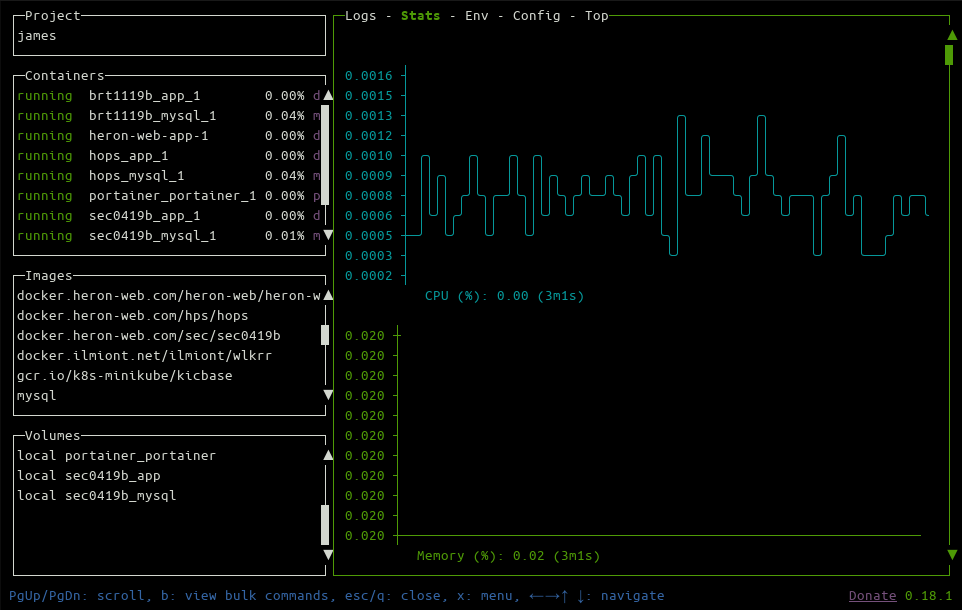The image size is (962, 610).
Task: Open the Env tab
Action: click(477, 15)
